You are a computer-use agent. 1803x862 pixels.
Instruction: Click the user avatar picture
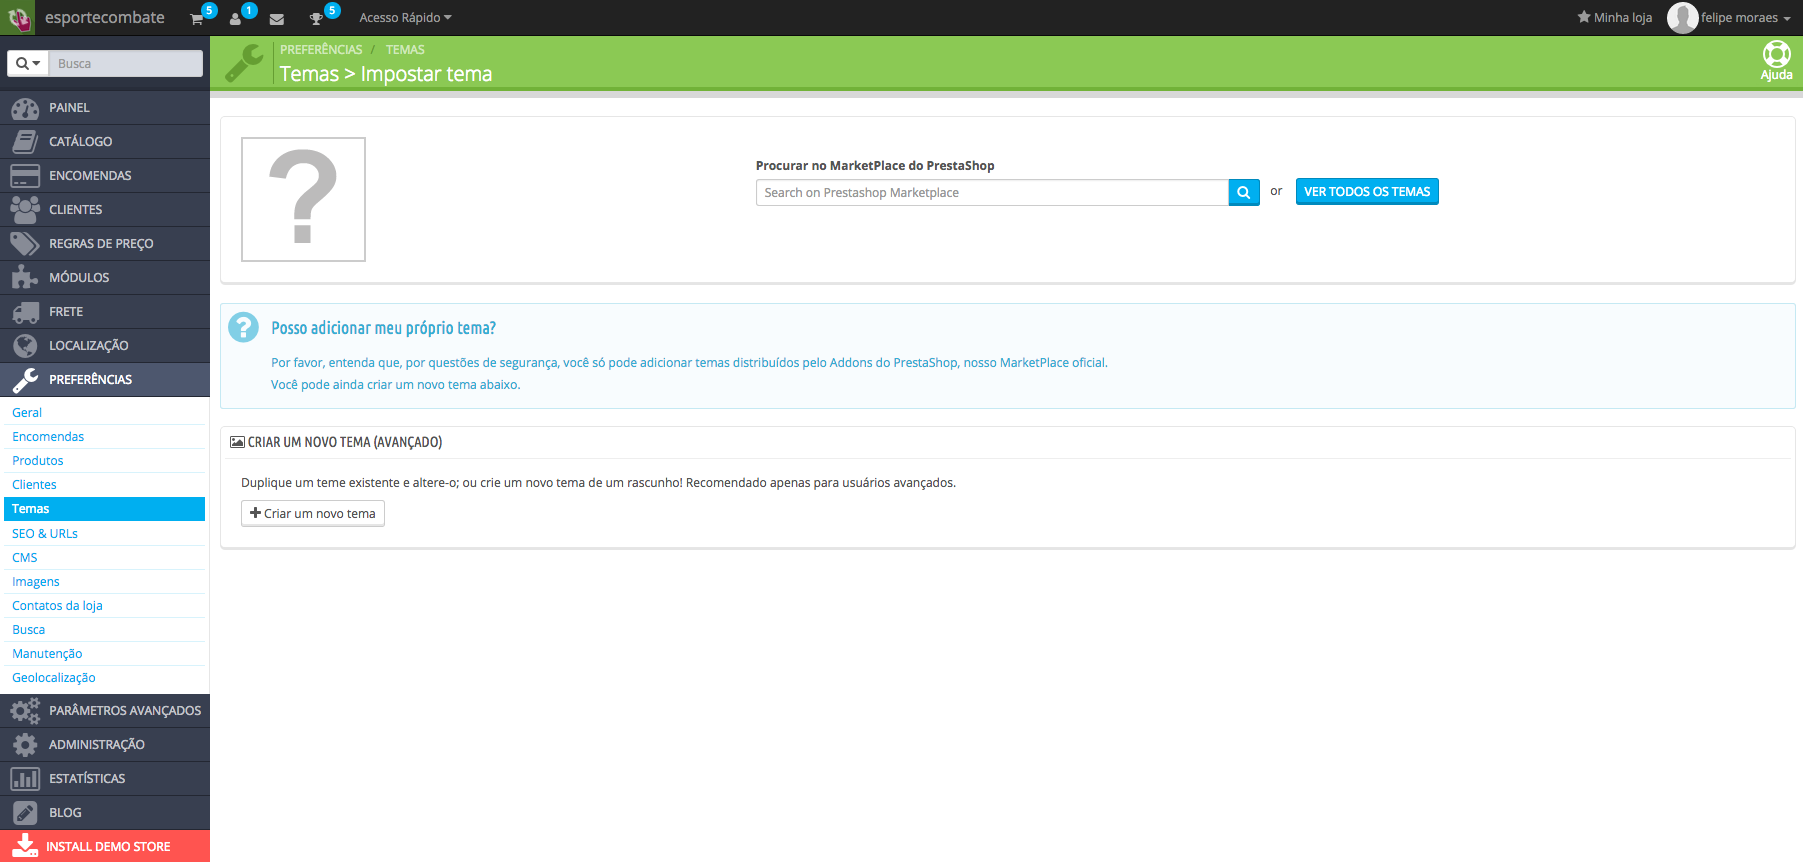pyautogui.click(x=1682, y=18)
